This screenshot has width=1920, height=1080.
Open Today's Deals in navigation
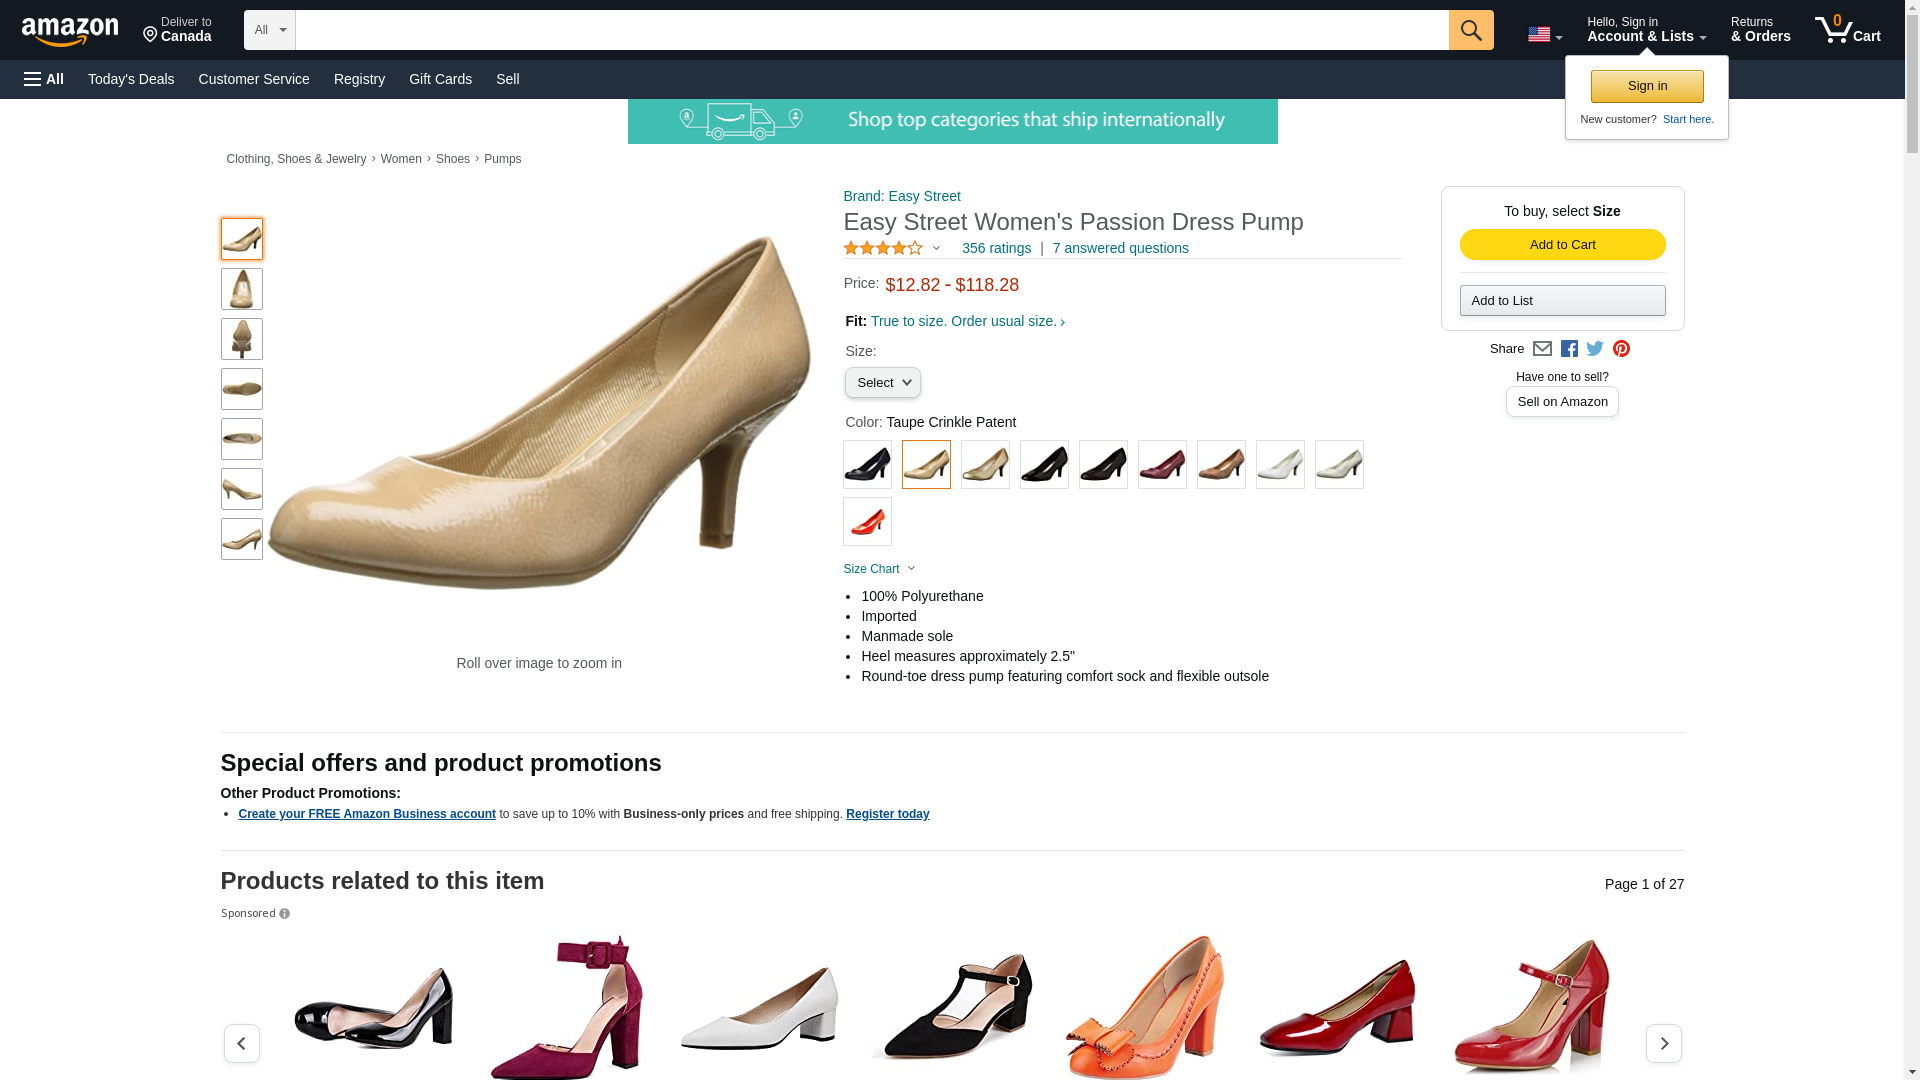point(131,79)
